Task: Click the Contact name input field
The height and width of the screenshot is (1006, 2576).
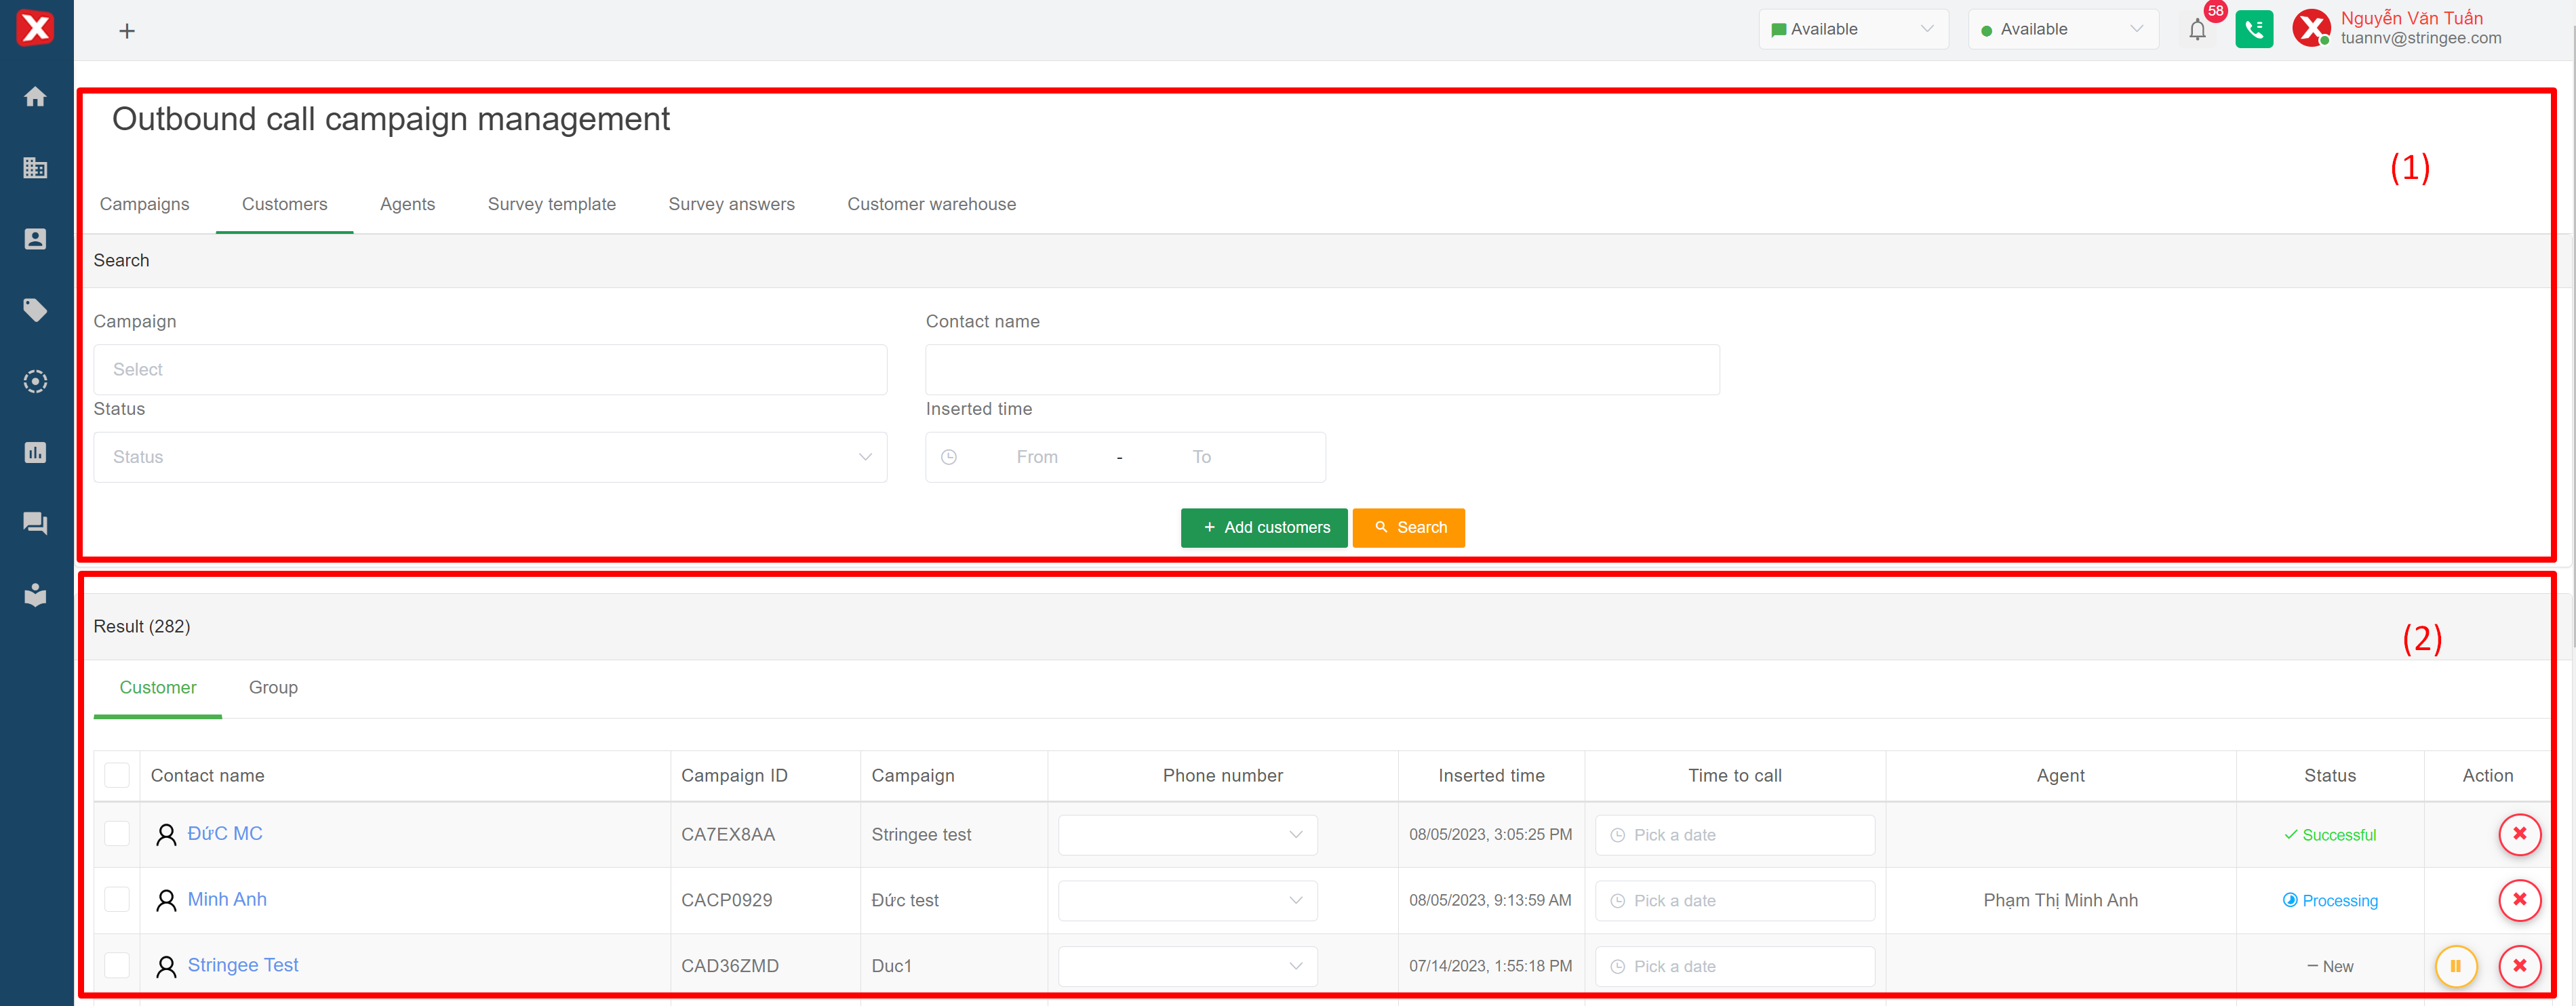Action: pyautogui.click(x=1322, y=370)
